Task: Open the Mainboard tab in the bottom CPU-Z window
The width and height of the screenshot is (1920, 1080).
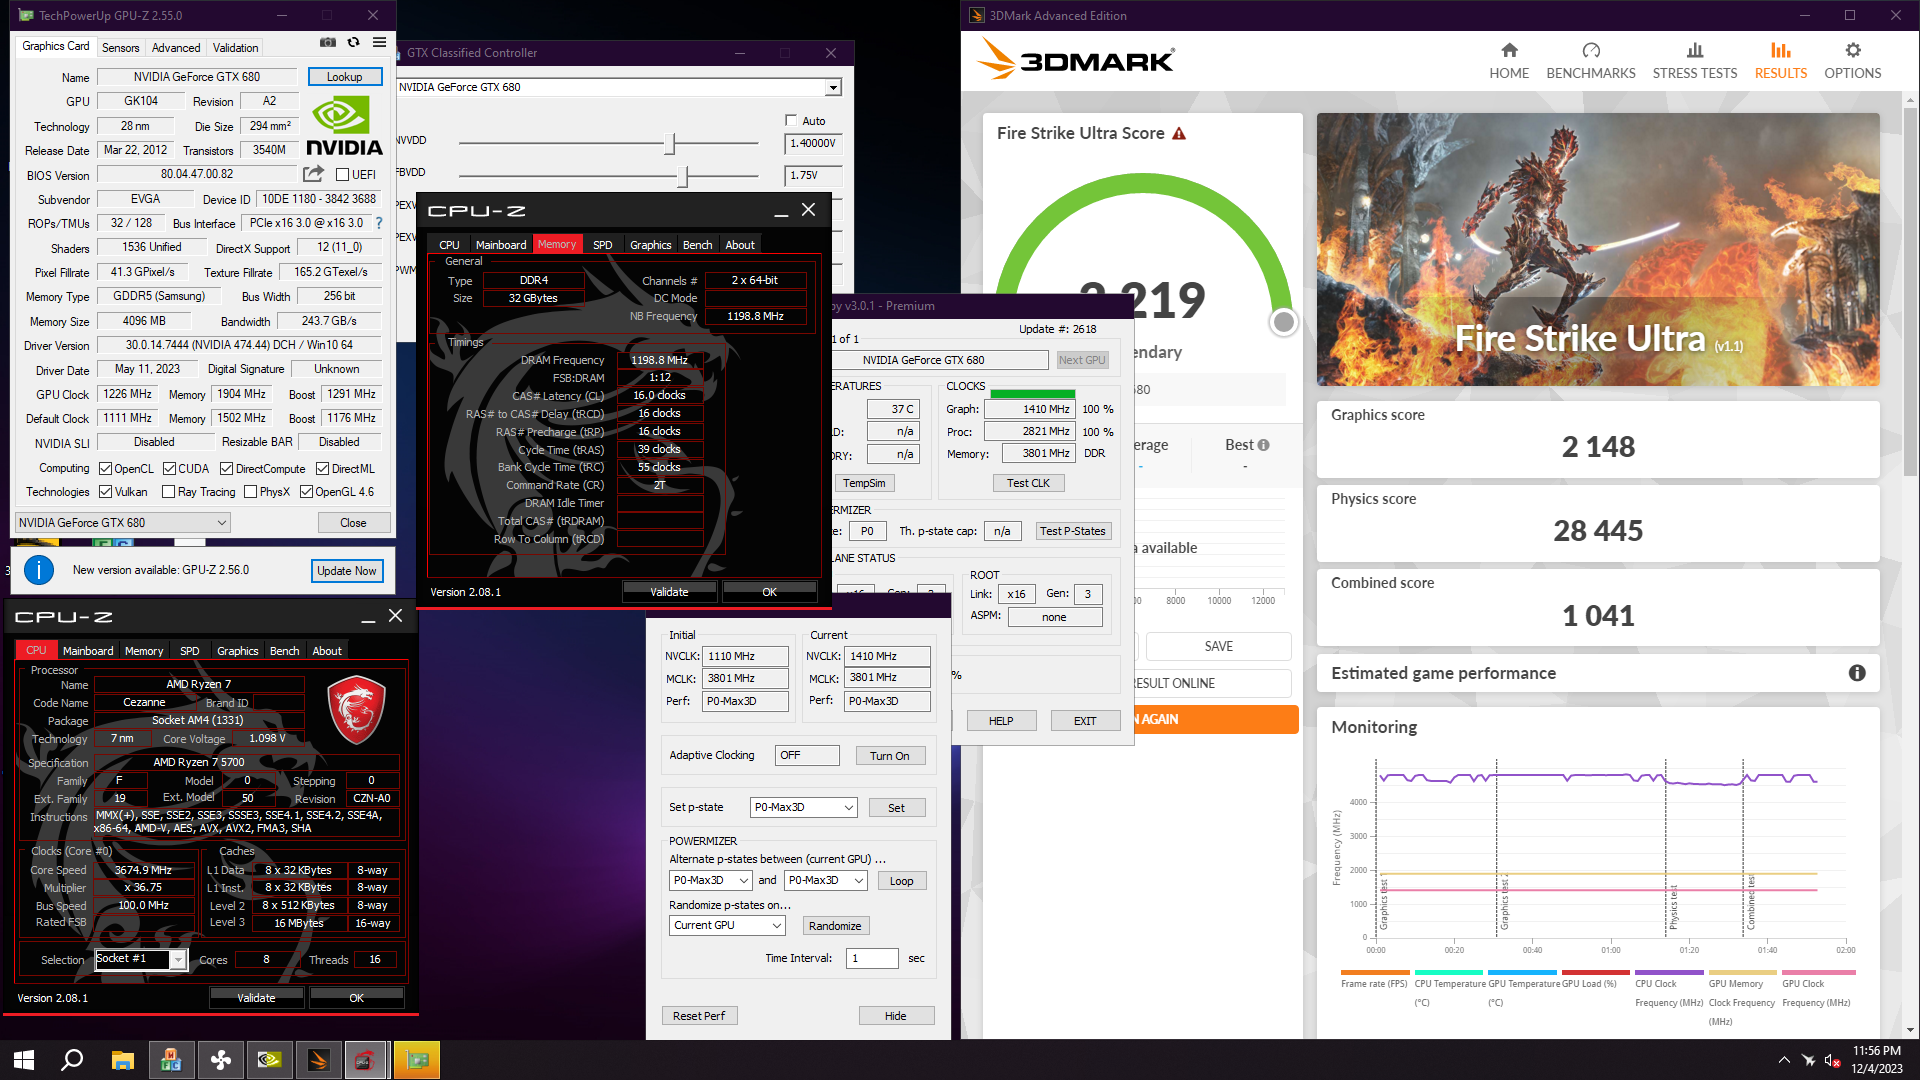Action: point(88,651)
